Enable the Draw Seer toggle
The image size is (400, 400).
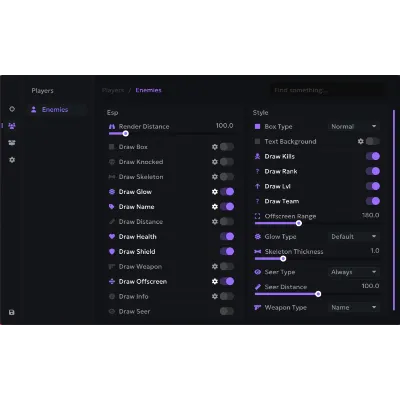click(227, 311)
